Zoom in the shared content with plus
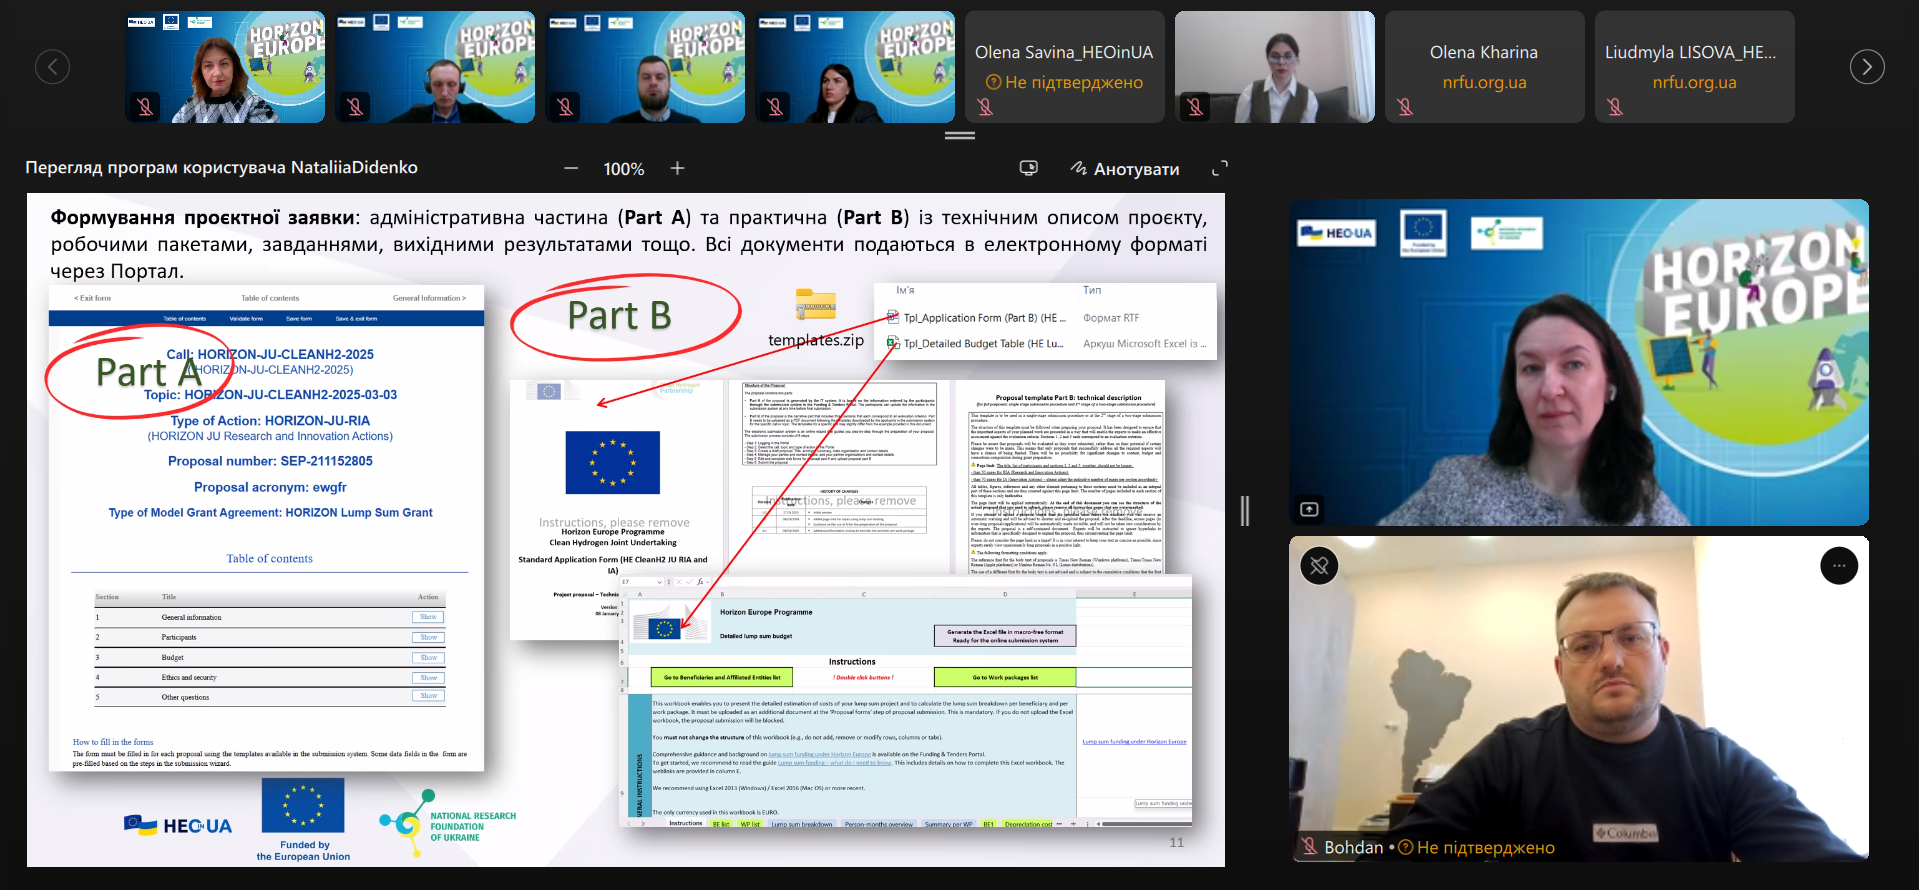Image resolution: width=1919 pixels, height=890 pixels. (677, 168)
